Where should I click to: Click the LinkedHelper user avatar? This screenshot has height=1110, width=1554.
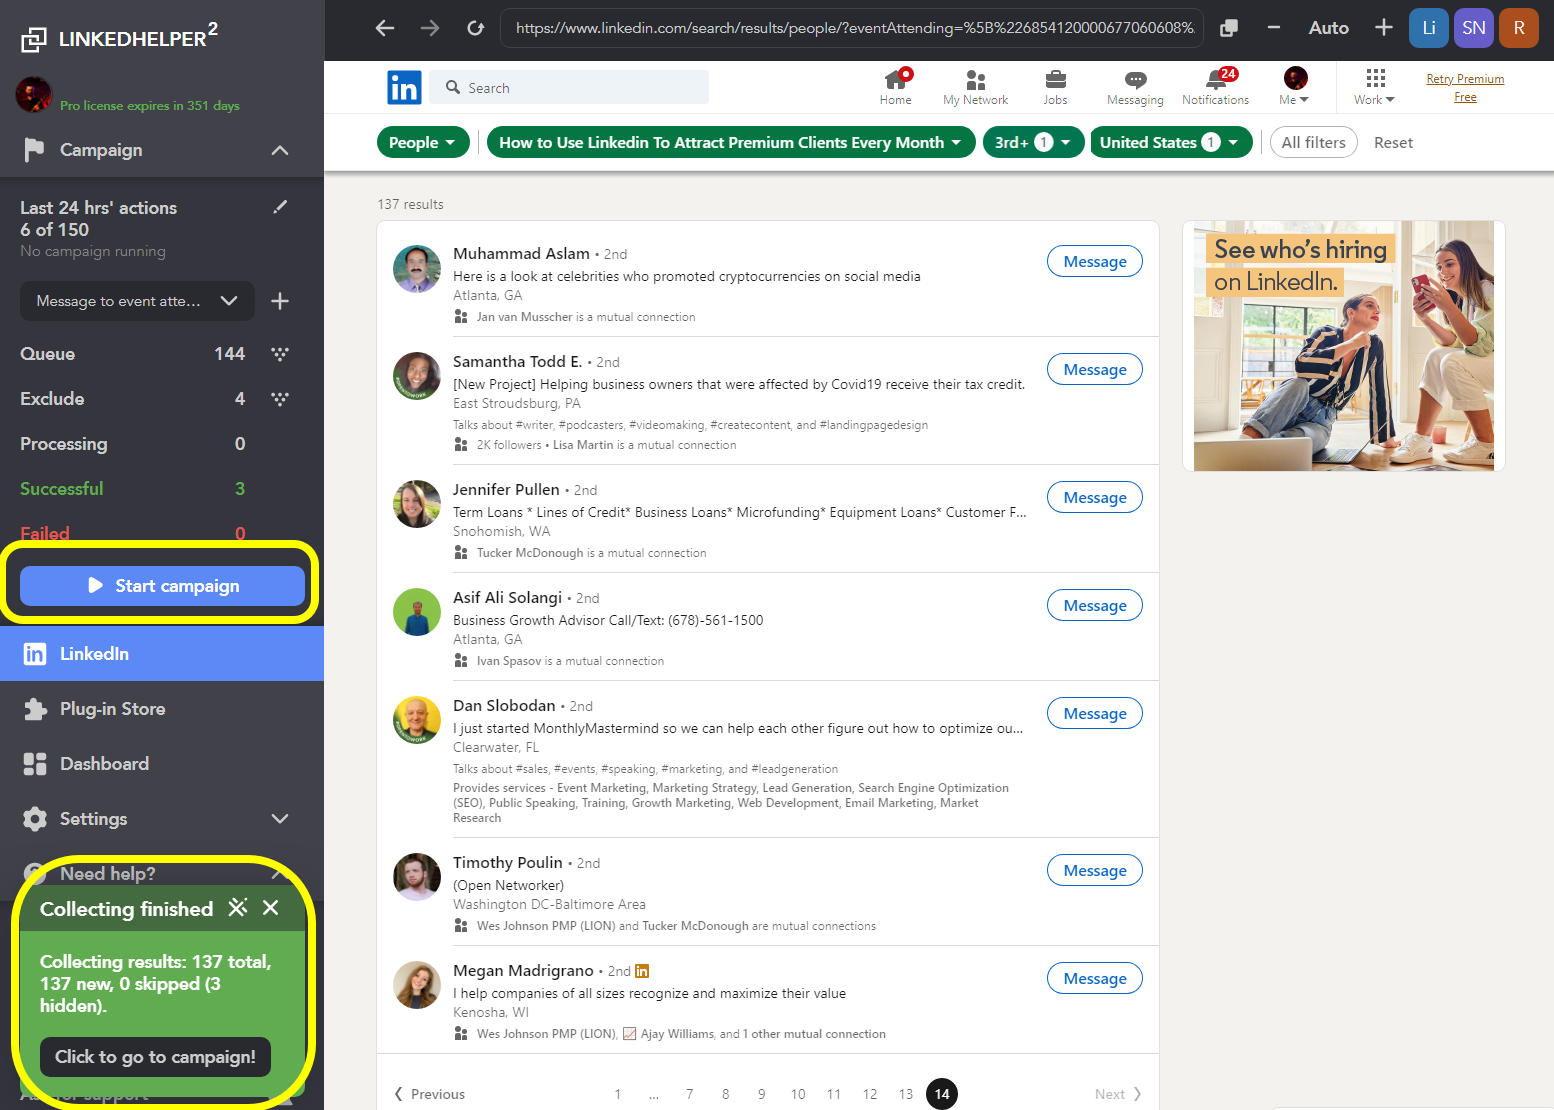34,95
